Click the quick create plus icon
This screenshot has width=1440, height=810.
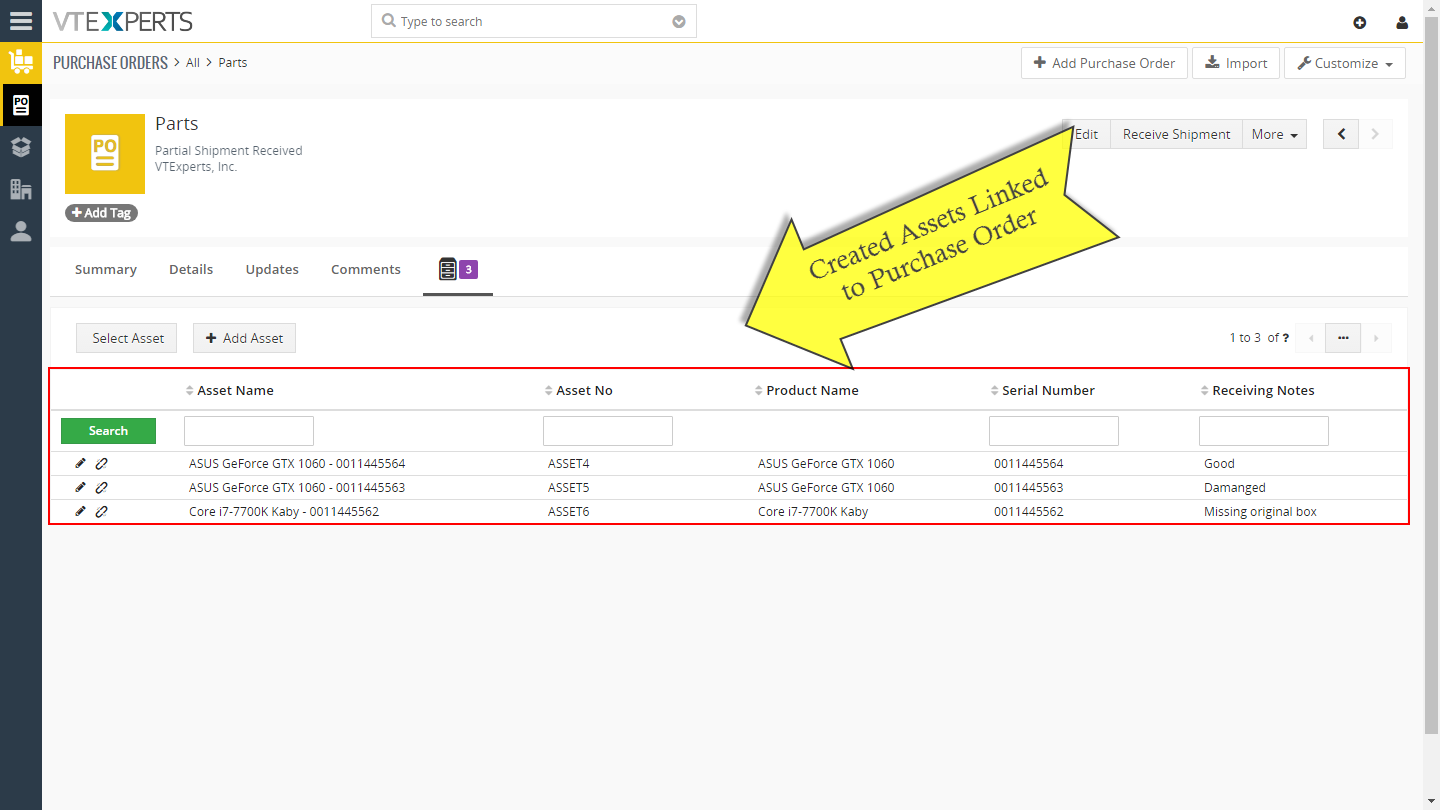coord(1359,22)
